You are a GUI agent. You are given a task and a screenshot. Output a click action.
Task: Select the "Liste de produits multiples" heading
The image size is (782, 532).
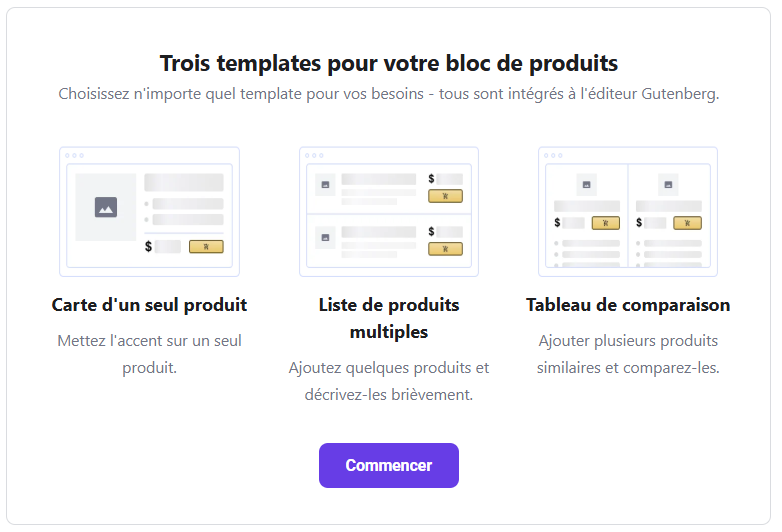point(388,318)
